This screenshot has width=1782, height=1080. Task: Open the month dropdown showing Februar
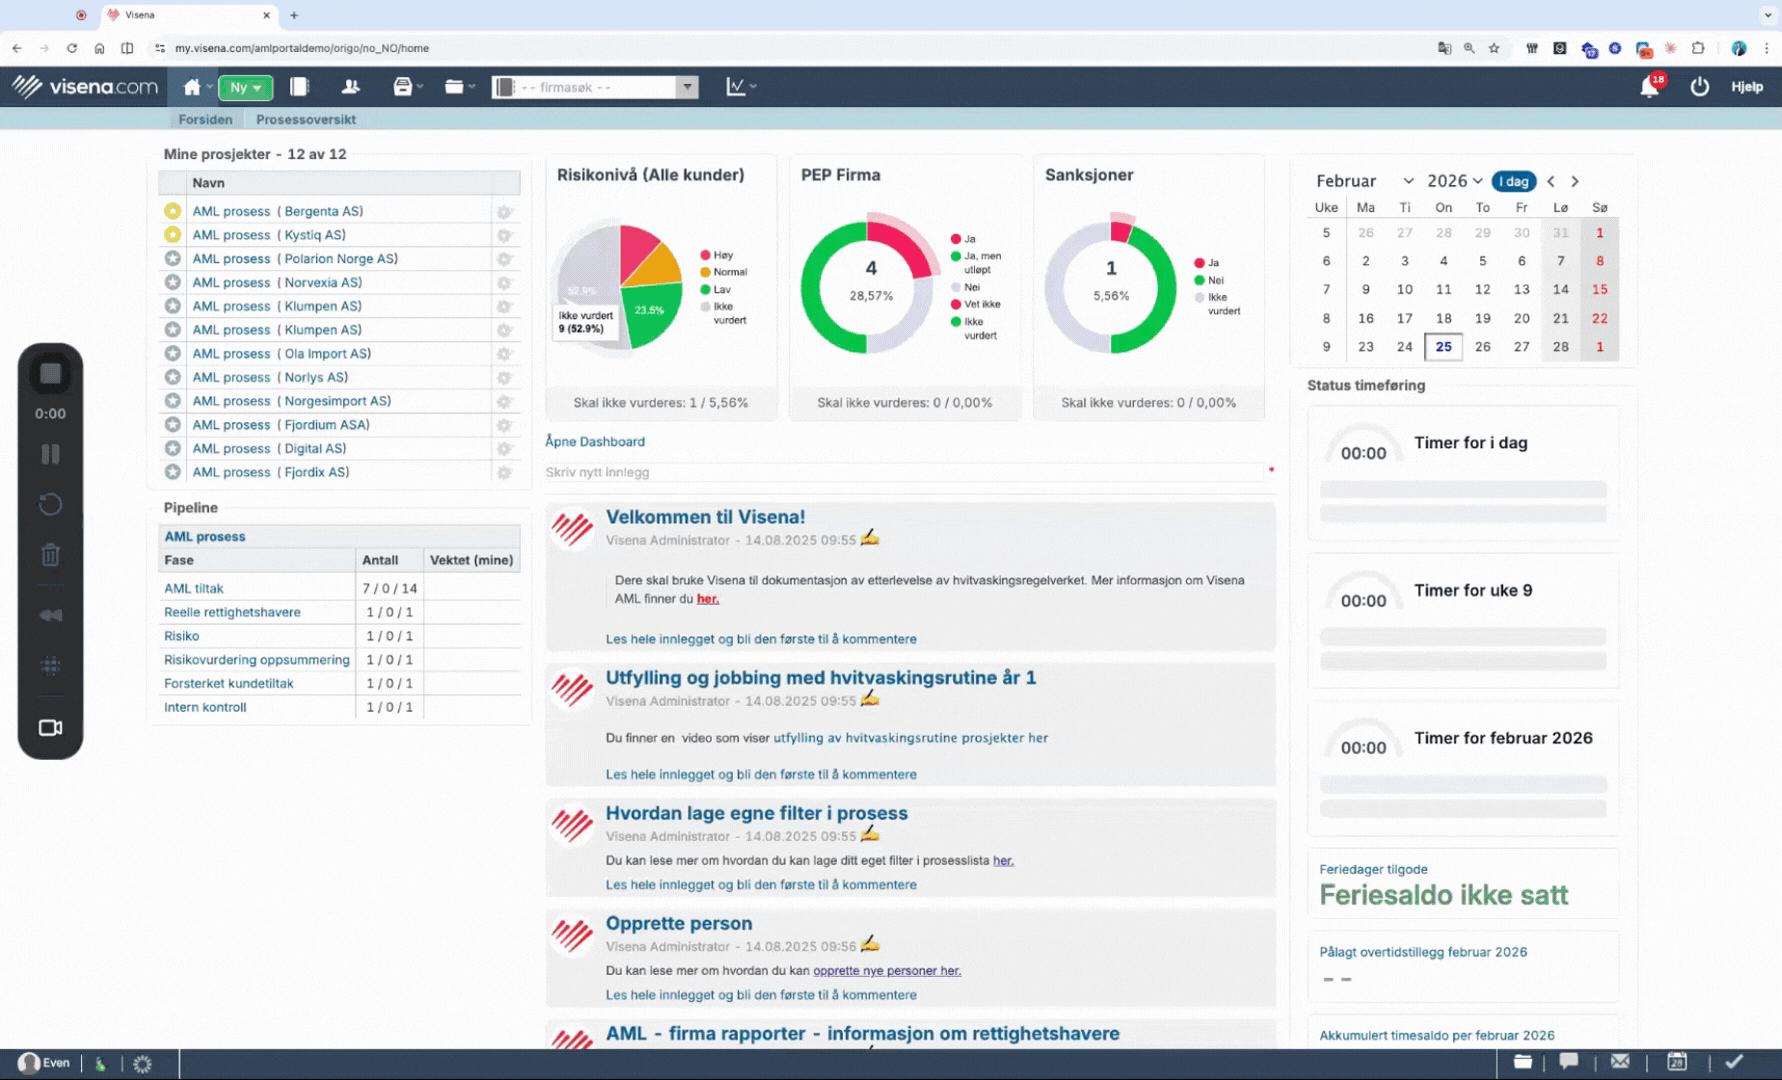click(x=1365, y=181)
